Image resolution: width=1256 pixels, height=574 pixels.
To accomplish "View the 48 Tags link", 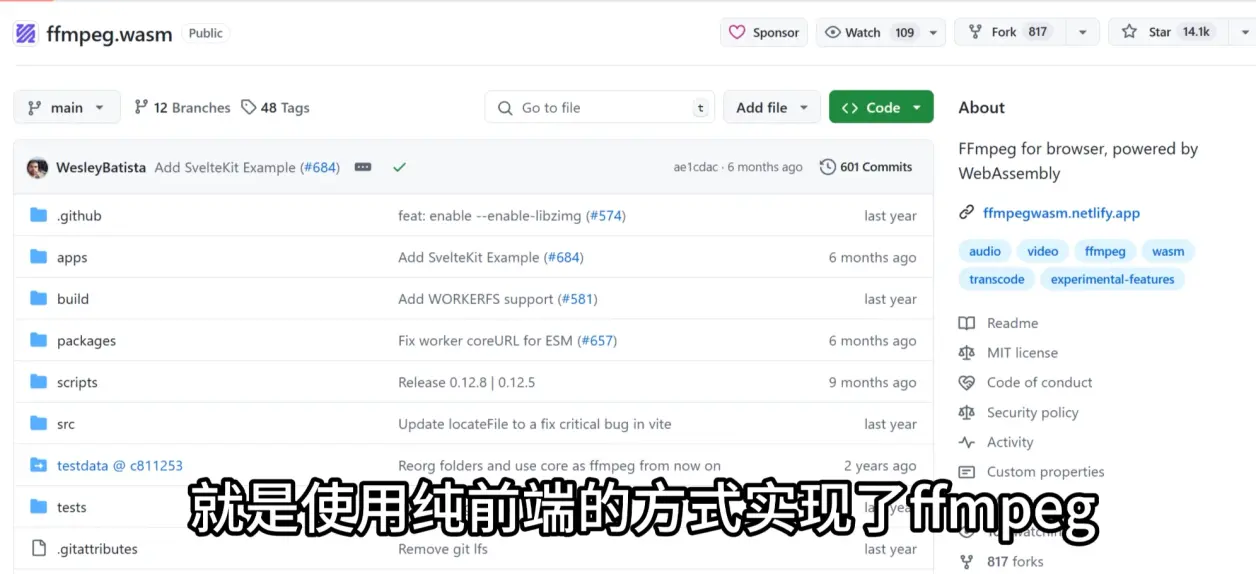I will [x=276, y=107].
